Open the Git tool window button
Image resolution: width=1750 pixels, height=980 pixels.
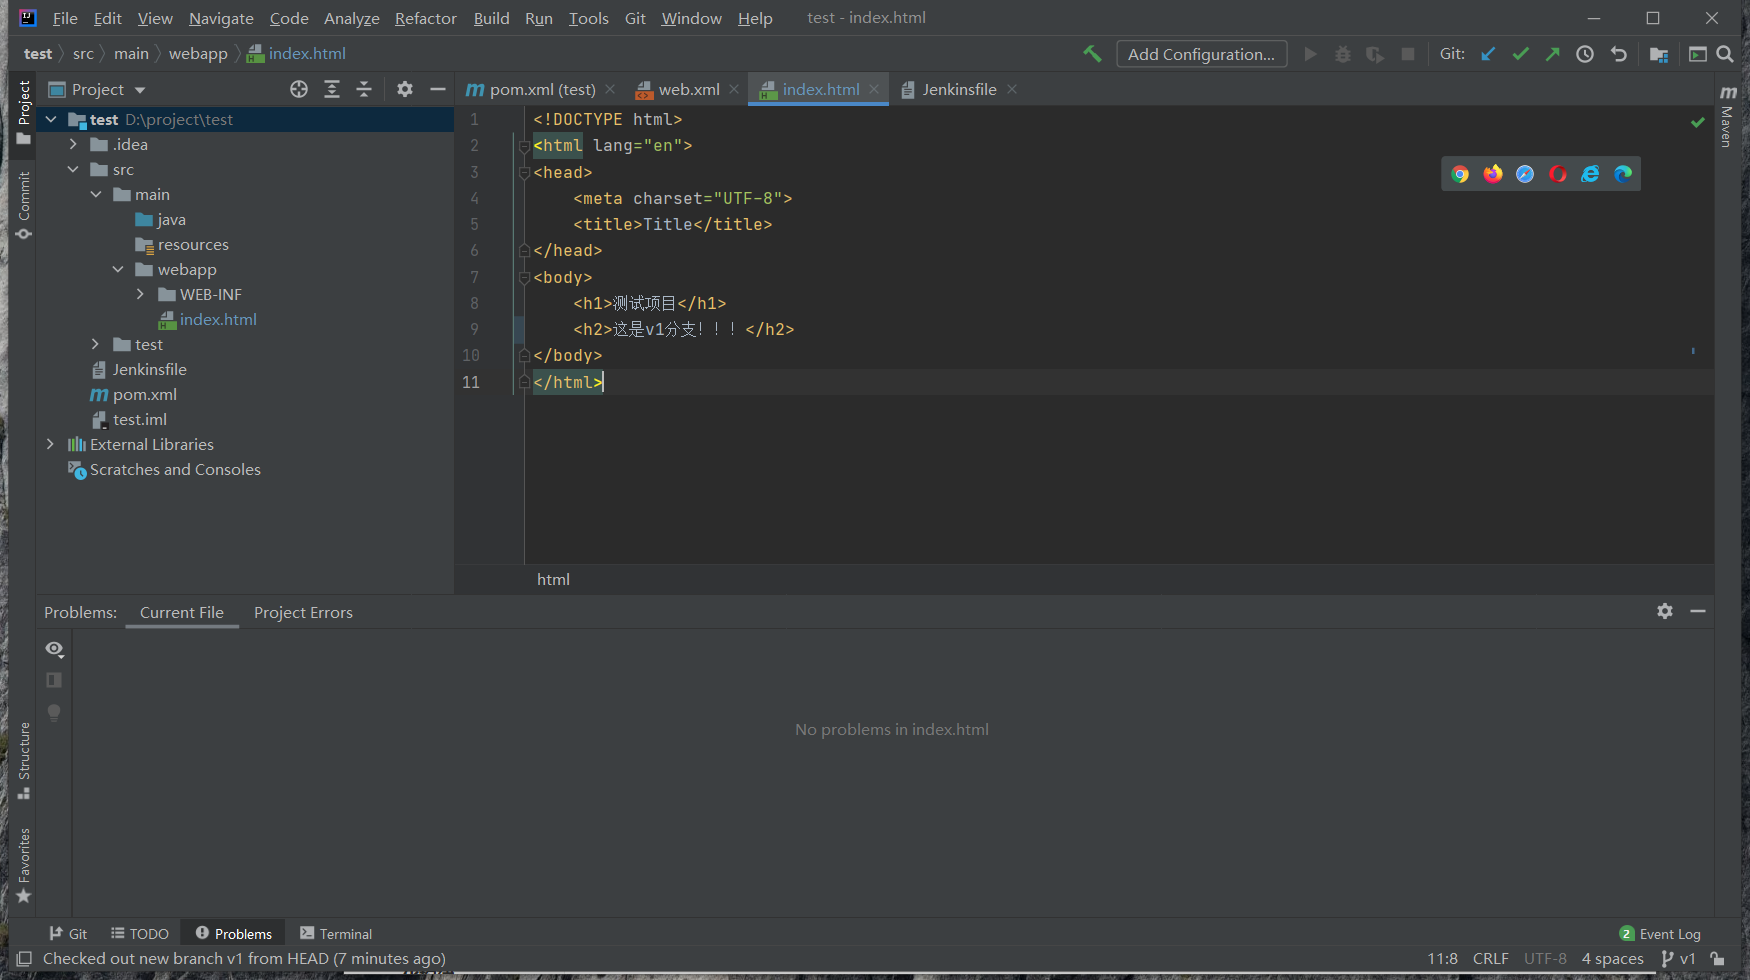pyautogui.click(x=68, y=933)
